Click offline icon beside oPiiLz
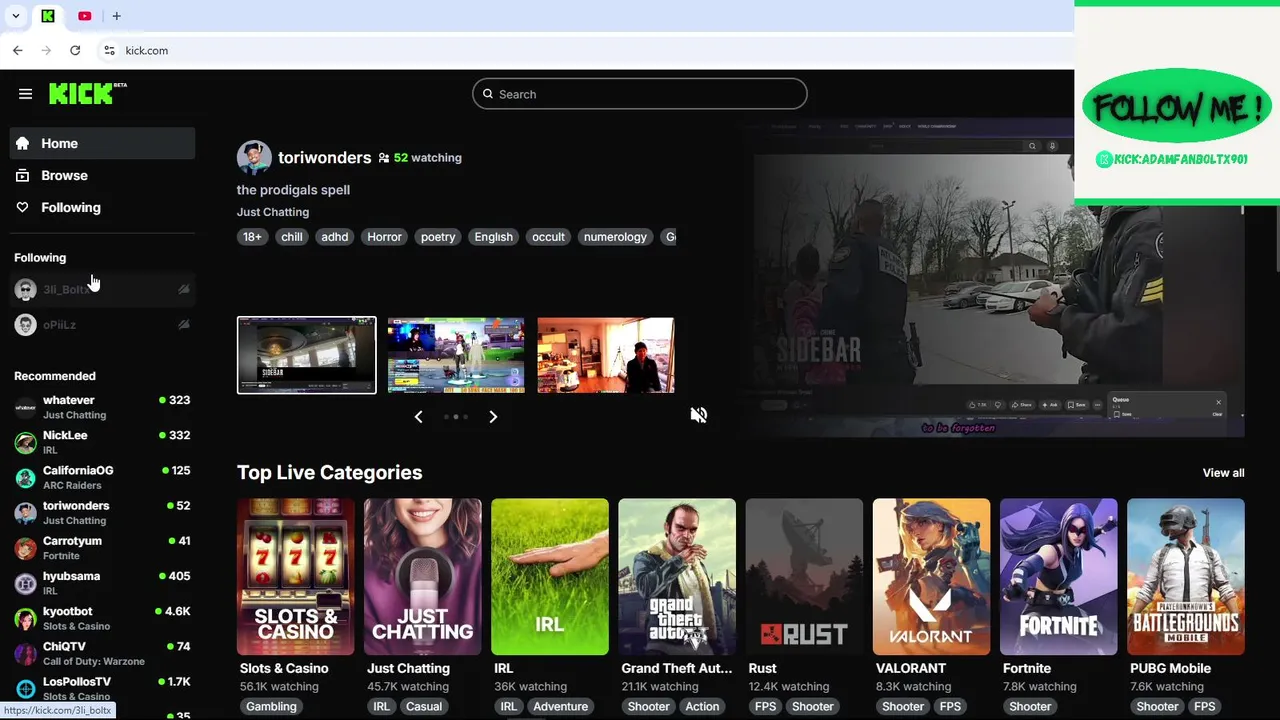The height and width of the screenshot is (720, 1280). pyautogui.click(x=184, y=324)
